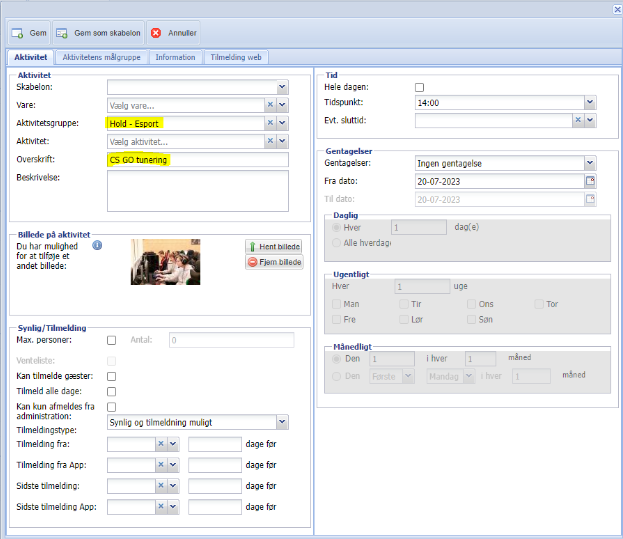Clear the Vare field with X icon
The width and height of the screenshot is (623, 539).
(270, 105)
